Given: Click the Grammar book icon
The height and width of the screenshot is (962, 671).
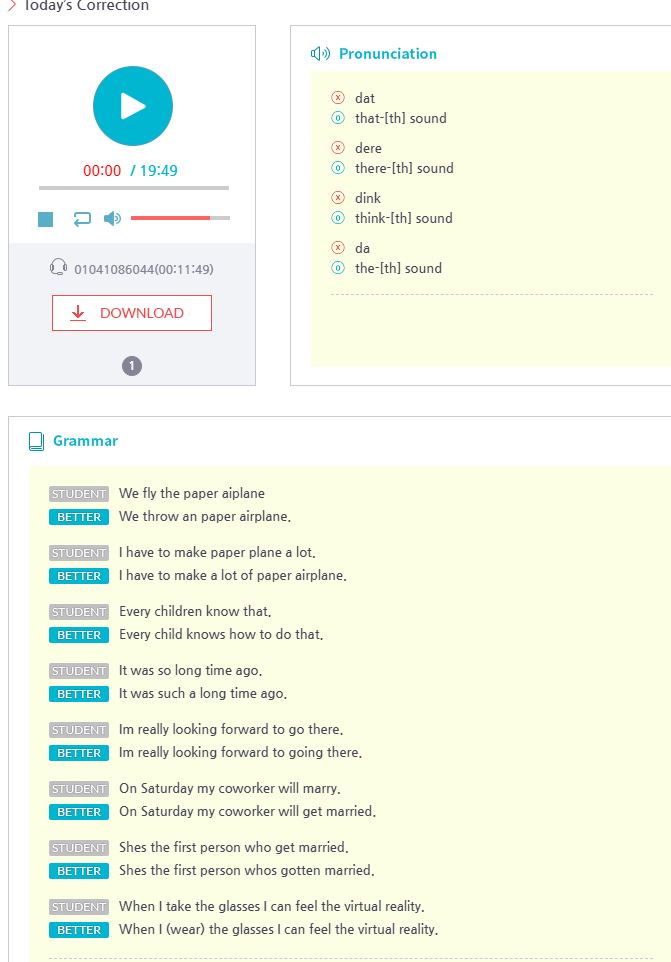Looking at the screenshot, I should [x=36, y=441].
